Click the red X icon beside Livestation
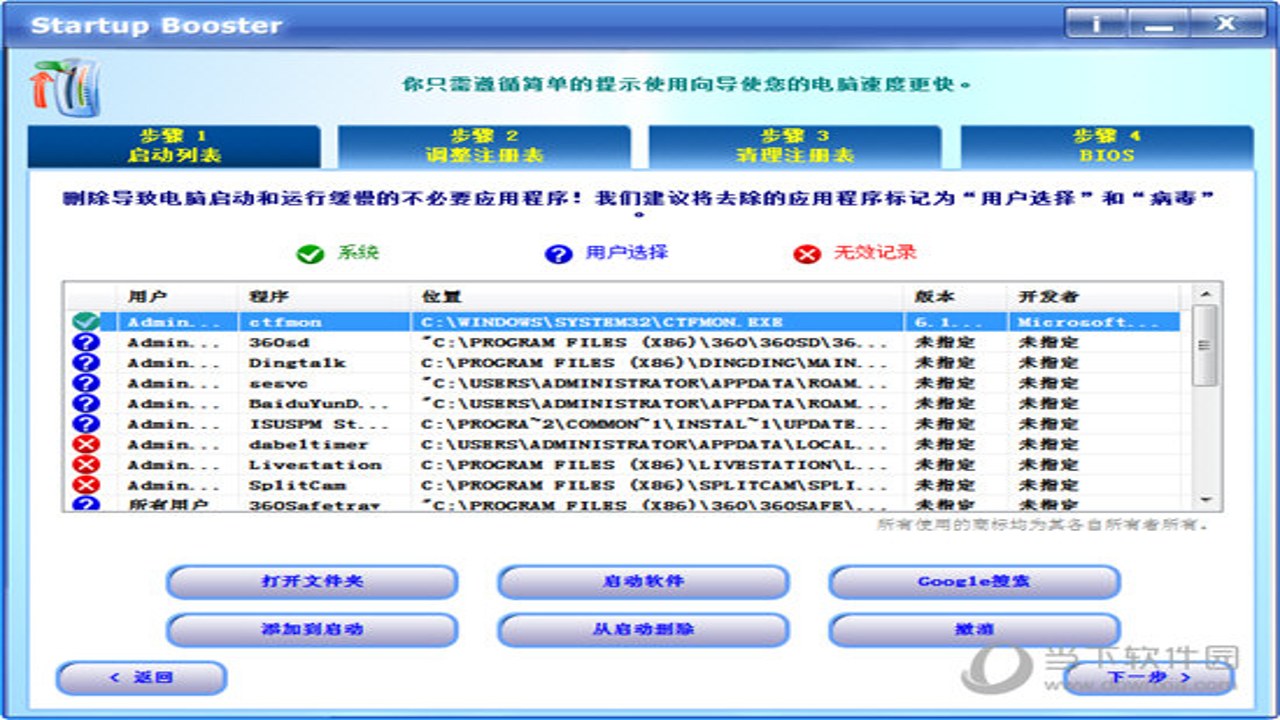The width and height of the screenshot is (1280, 720). [86, 465]
